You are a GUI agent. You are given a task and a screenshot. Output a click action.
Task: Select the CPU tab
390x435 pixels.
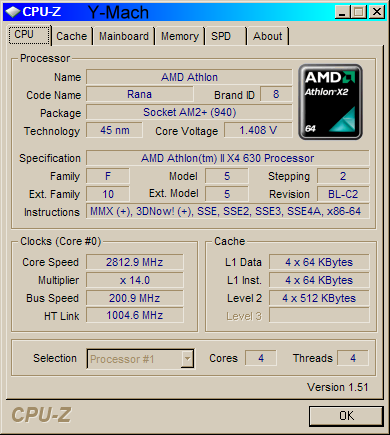pyautogui.click(x=29, y=35)
